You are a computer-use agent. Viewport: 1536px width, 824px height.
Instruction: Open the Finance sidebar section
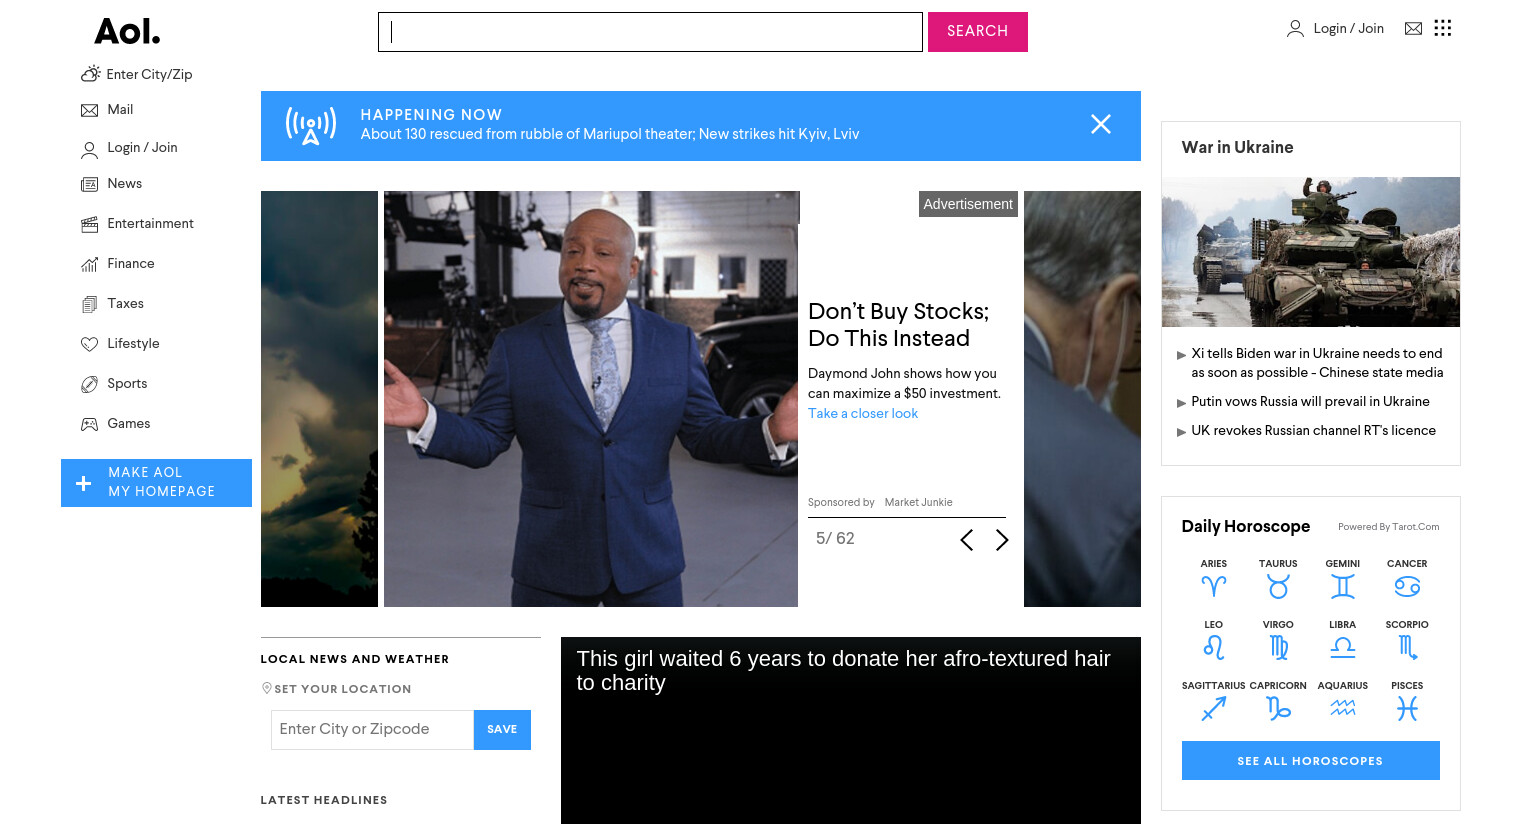point(131,264)
